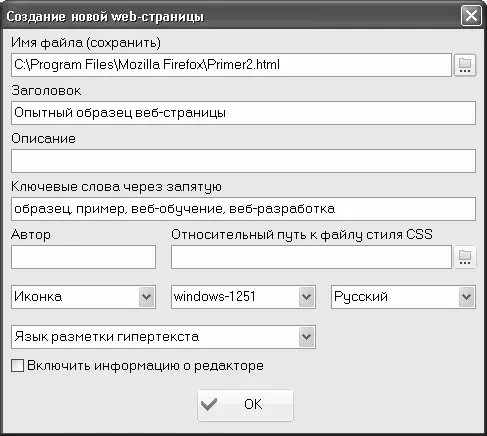The image size is (487, 436).
Task: Click the OK checkmark icon
Action: pyautogui.click(x=209, y=404)
